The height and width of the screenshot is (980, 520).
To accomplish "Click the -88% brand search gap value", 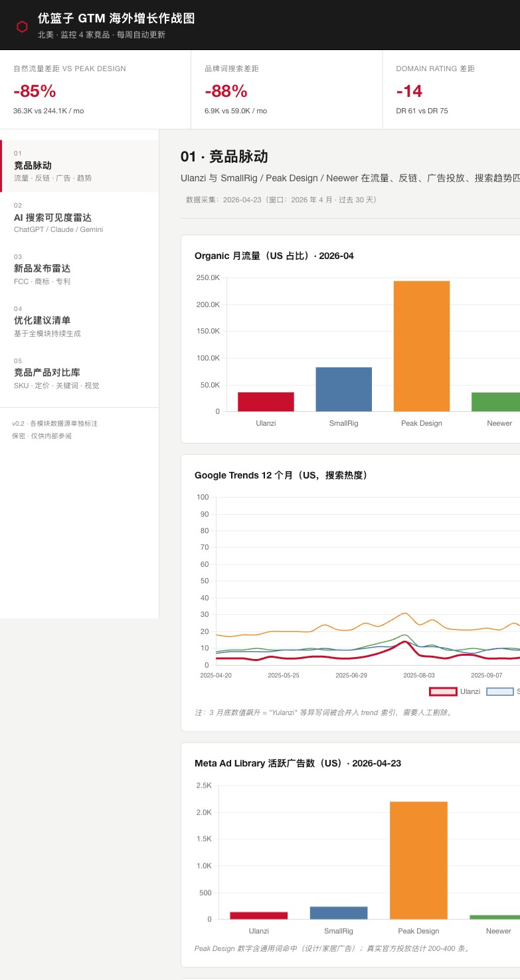I will pyautogui.click(x=226, y=91).
